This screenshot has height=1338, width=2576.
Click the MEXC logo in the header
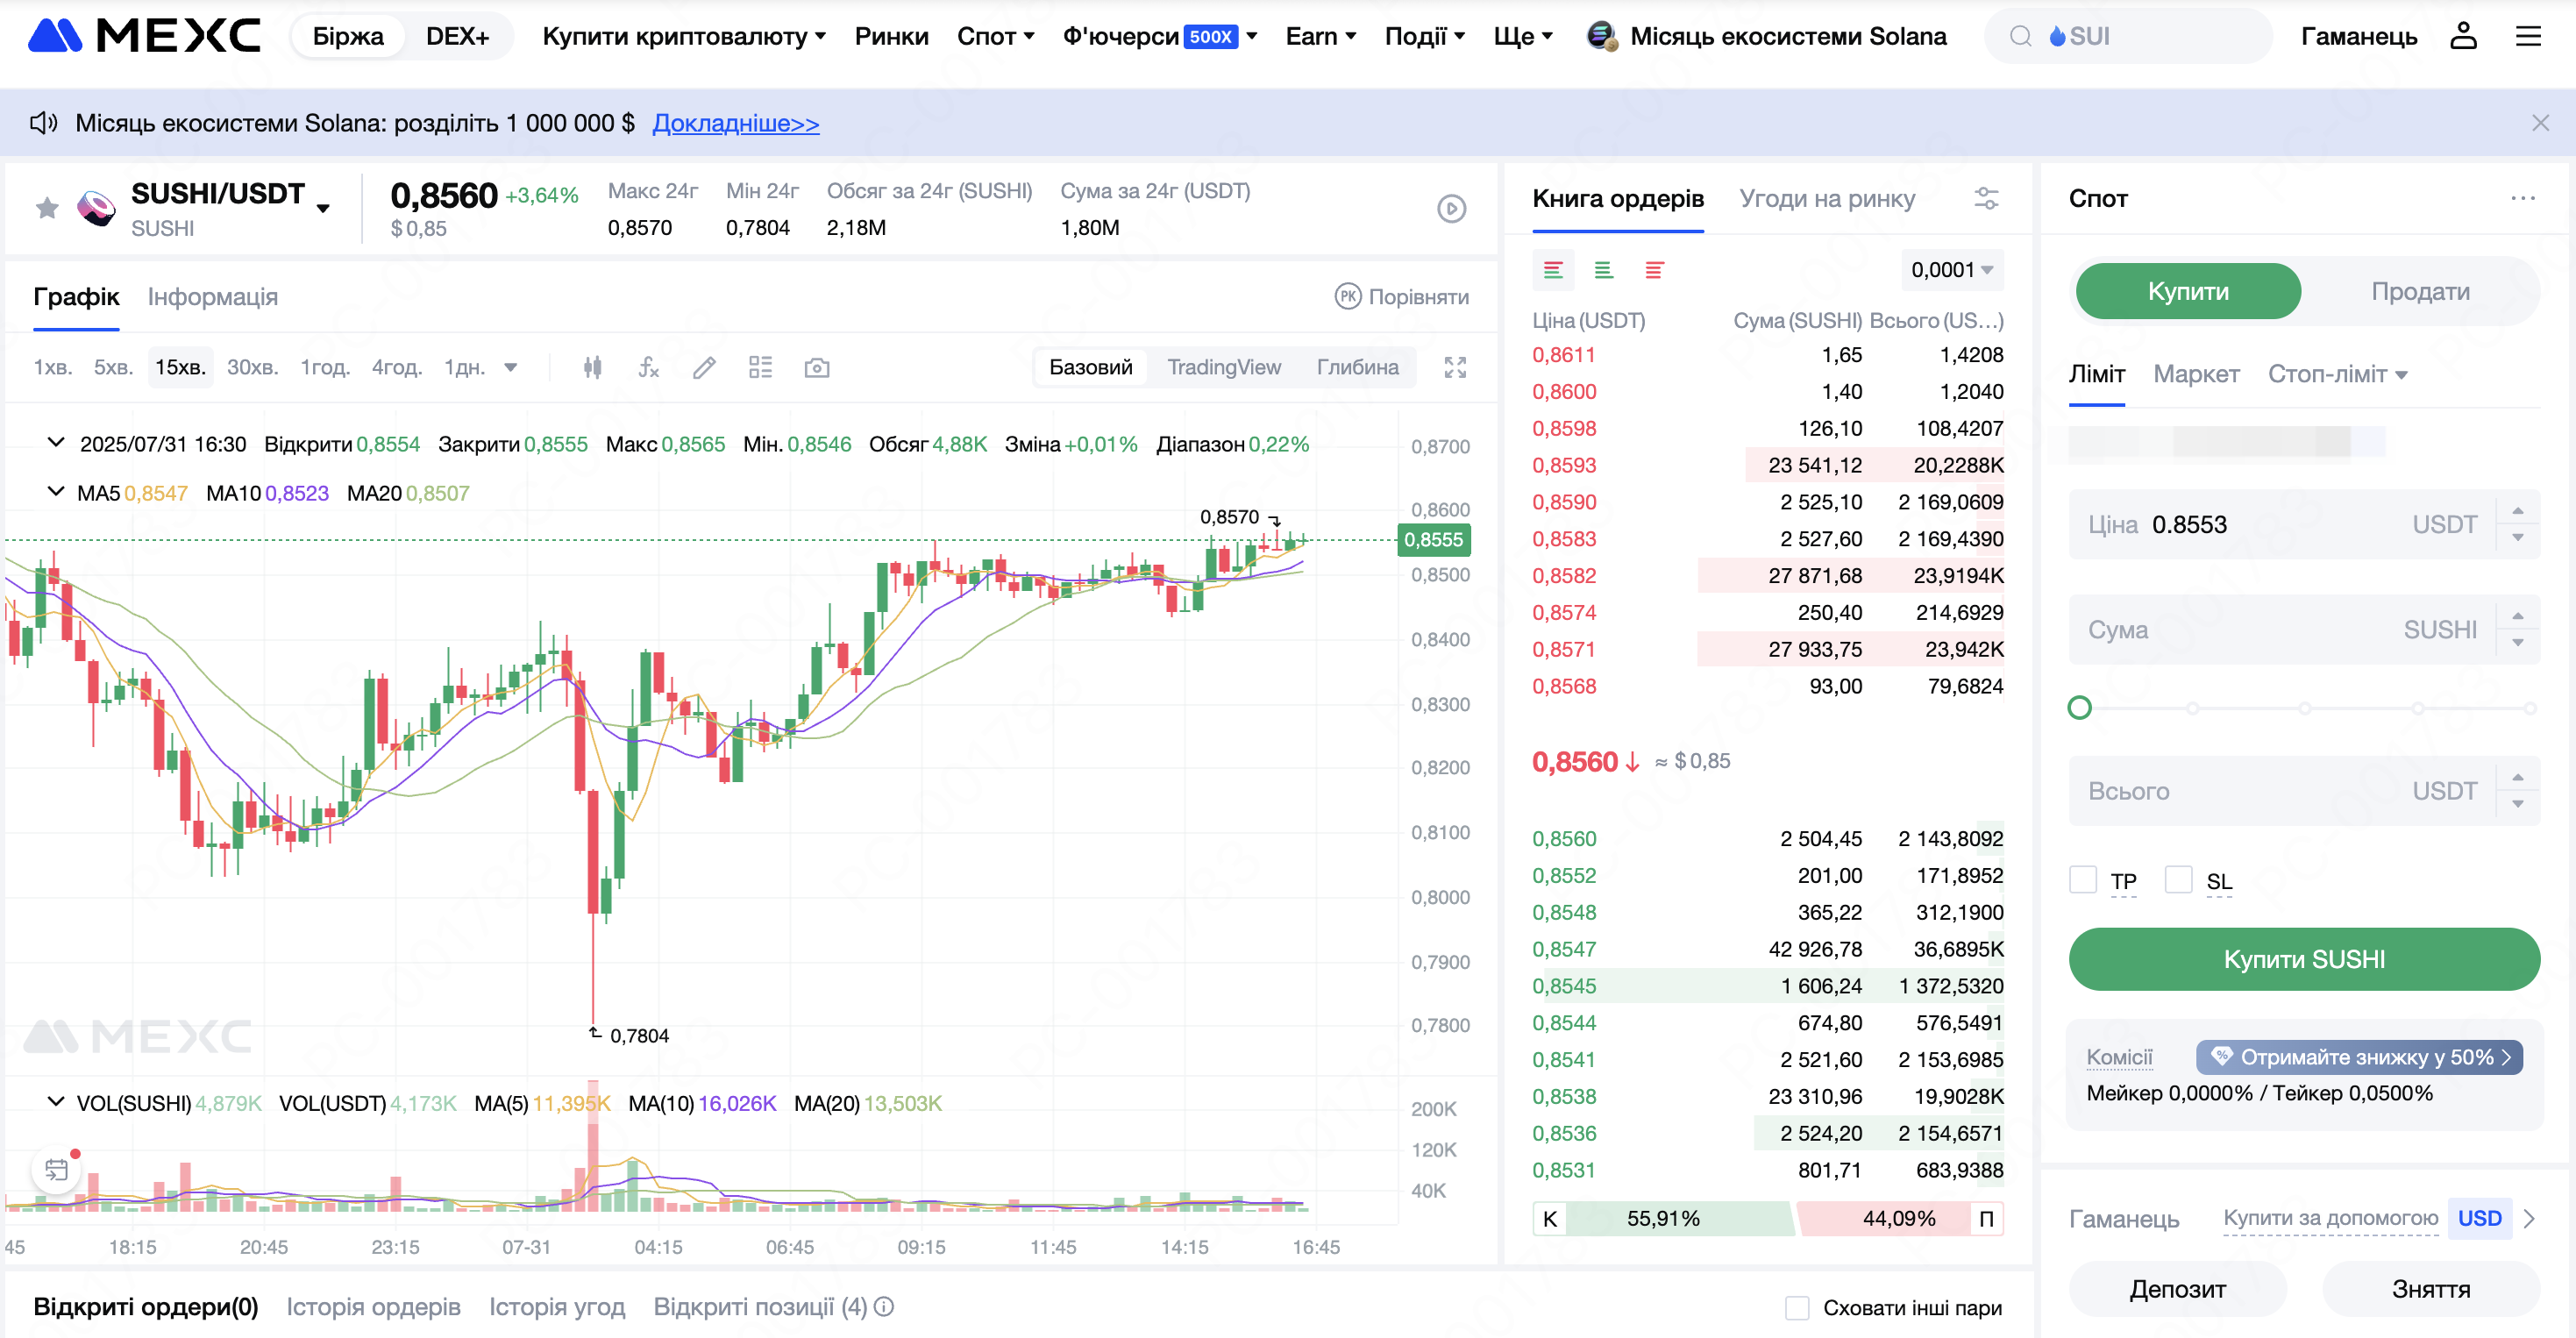click(144, 36)
